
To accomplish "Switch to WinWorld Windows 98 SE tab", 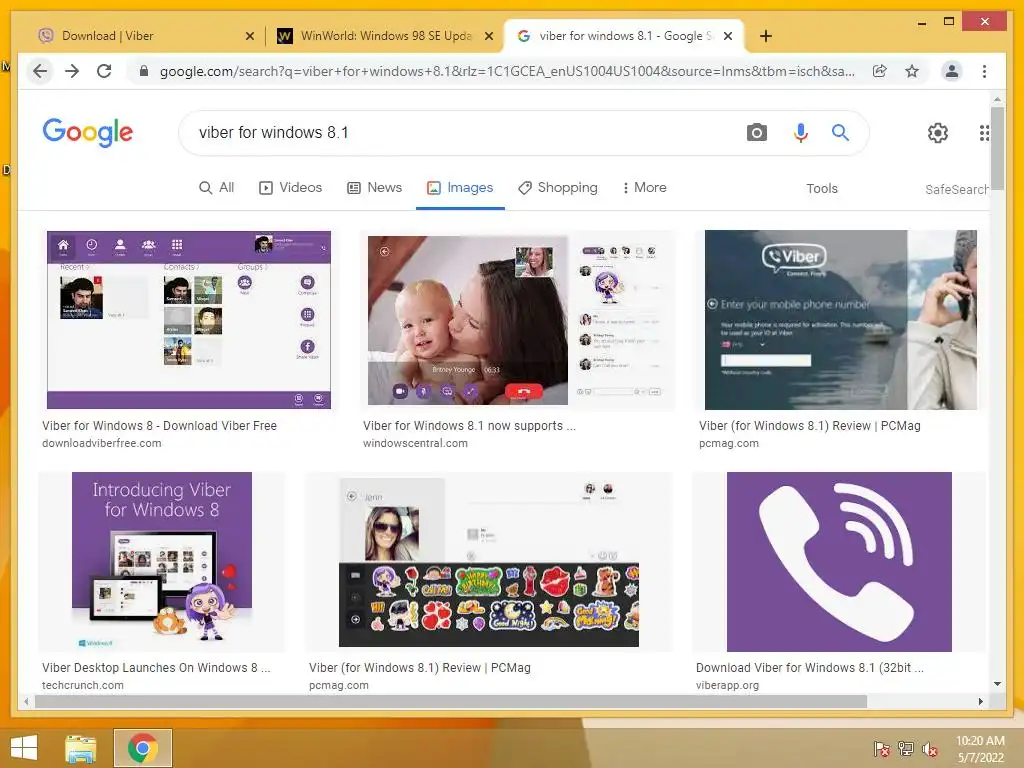I will click(x=385, y=36).
